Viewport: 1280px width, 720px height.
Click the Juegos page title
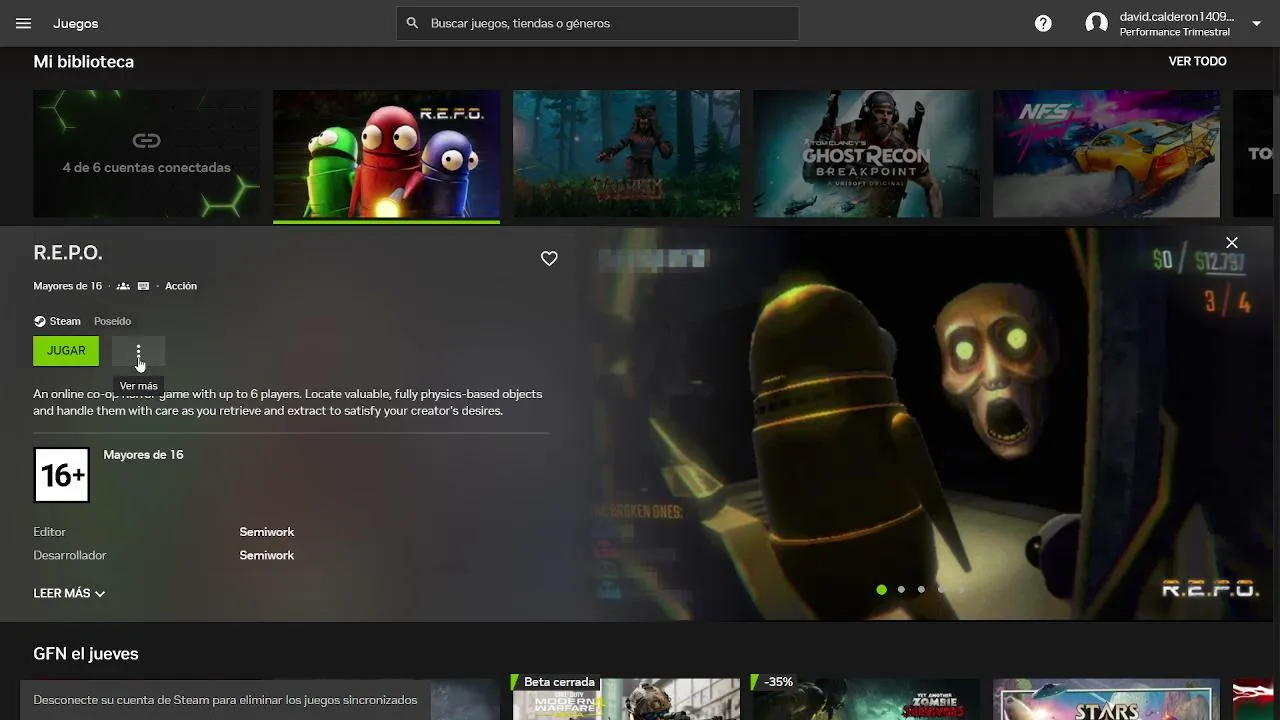coord(76,23)
